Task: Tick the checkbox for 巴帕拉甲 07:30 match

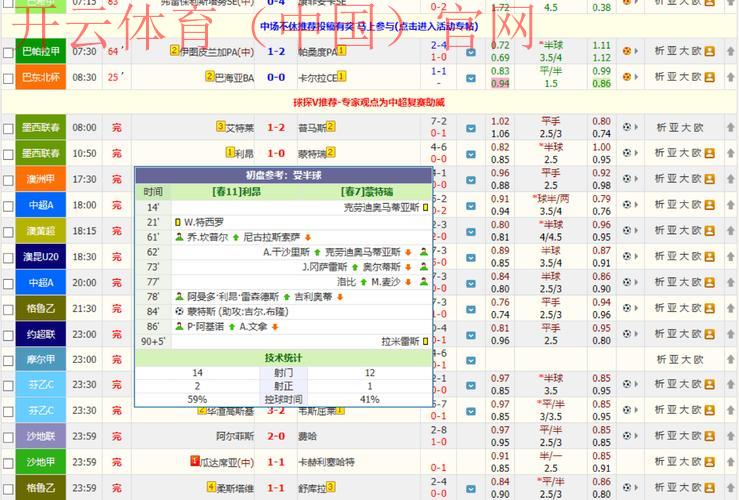Action: (x=9, y=51)
